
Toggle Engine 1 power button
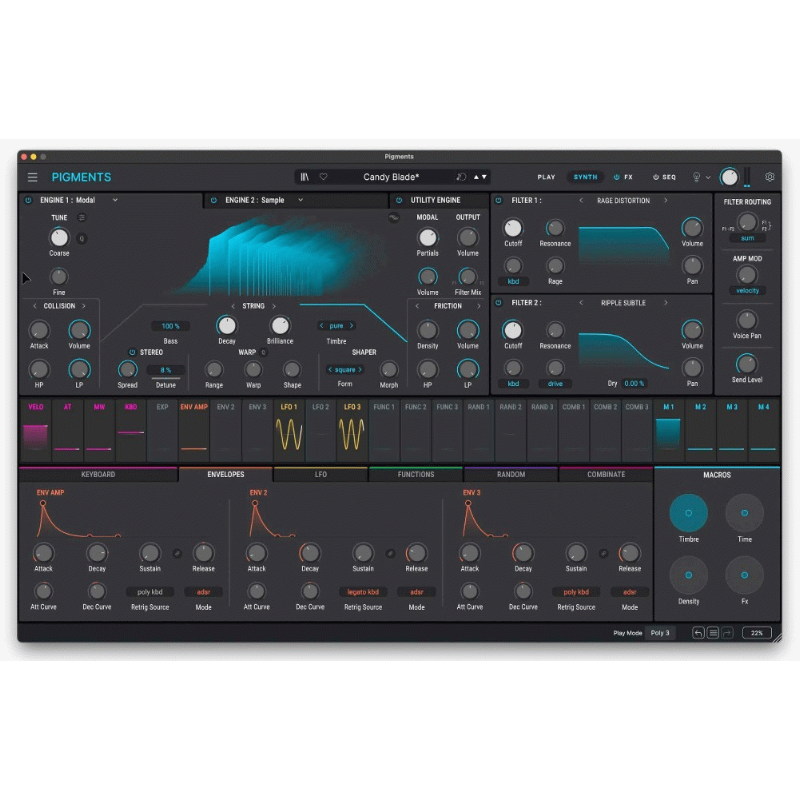(x=27, y=200)
